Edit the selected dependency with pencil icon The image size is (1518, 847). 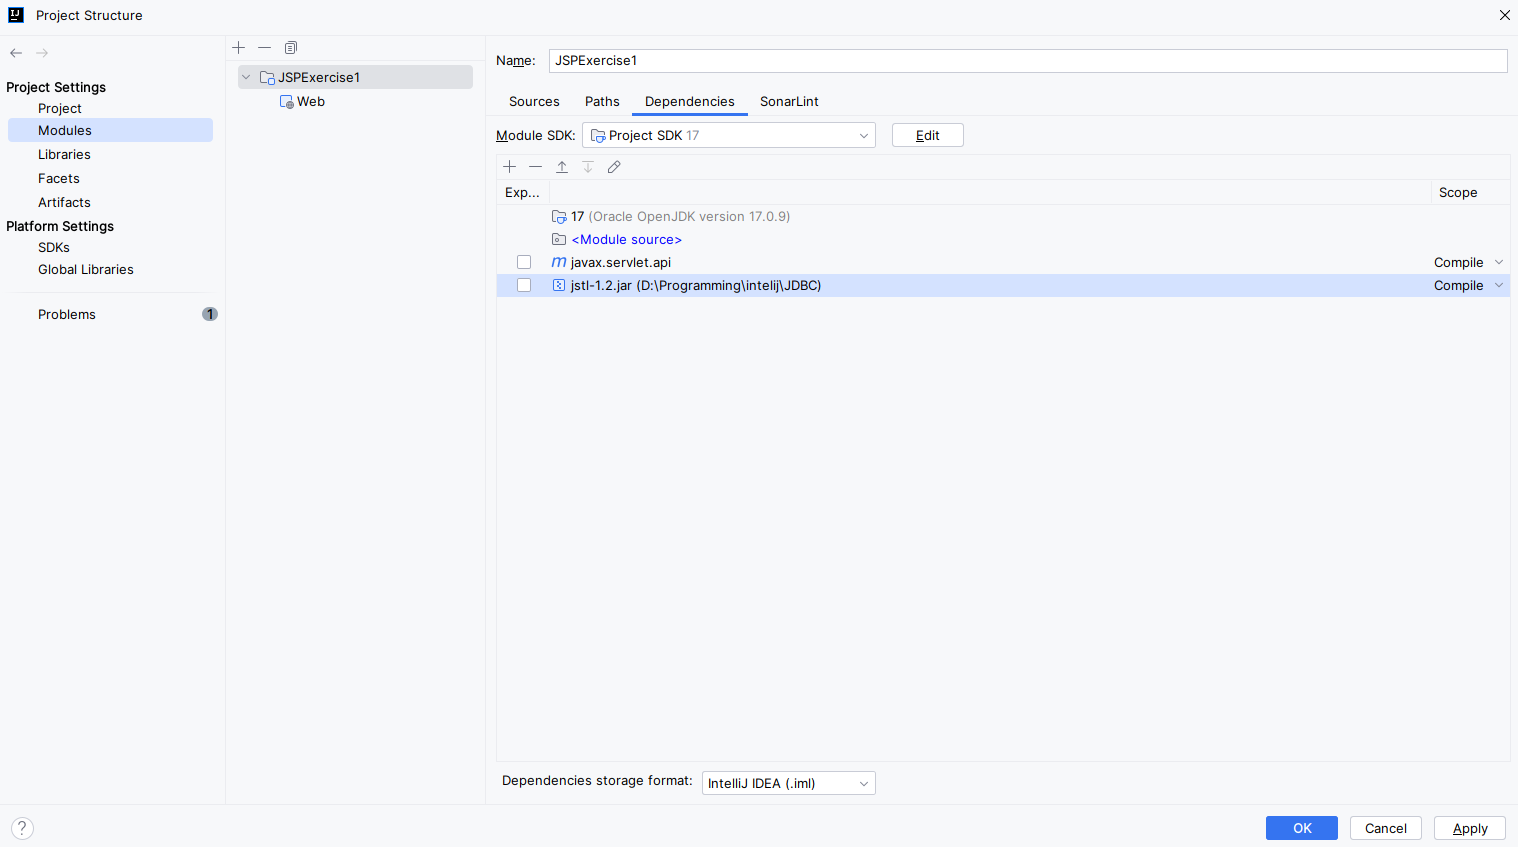pos(614,167)
